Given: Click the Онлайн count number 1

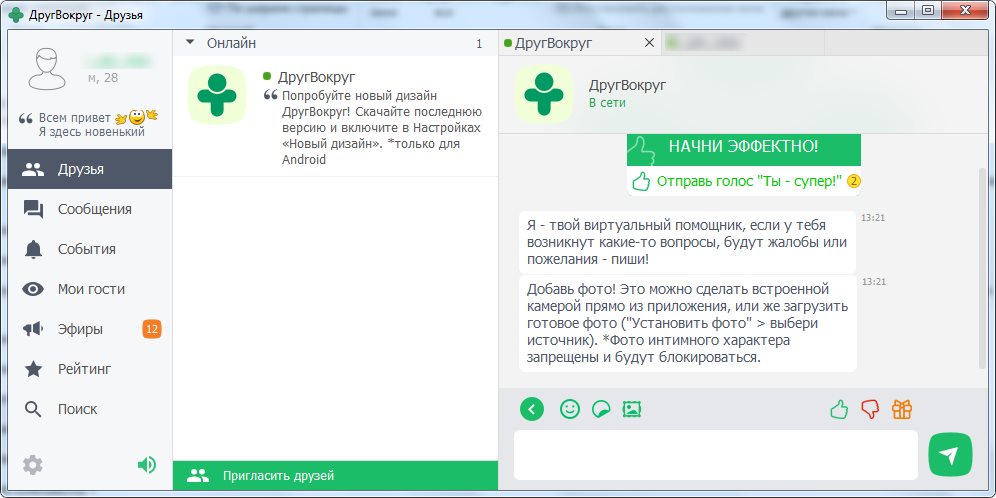Looking at the screenshot, I should [479, 44].
